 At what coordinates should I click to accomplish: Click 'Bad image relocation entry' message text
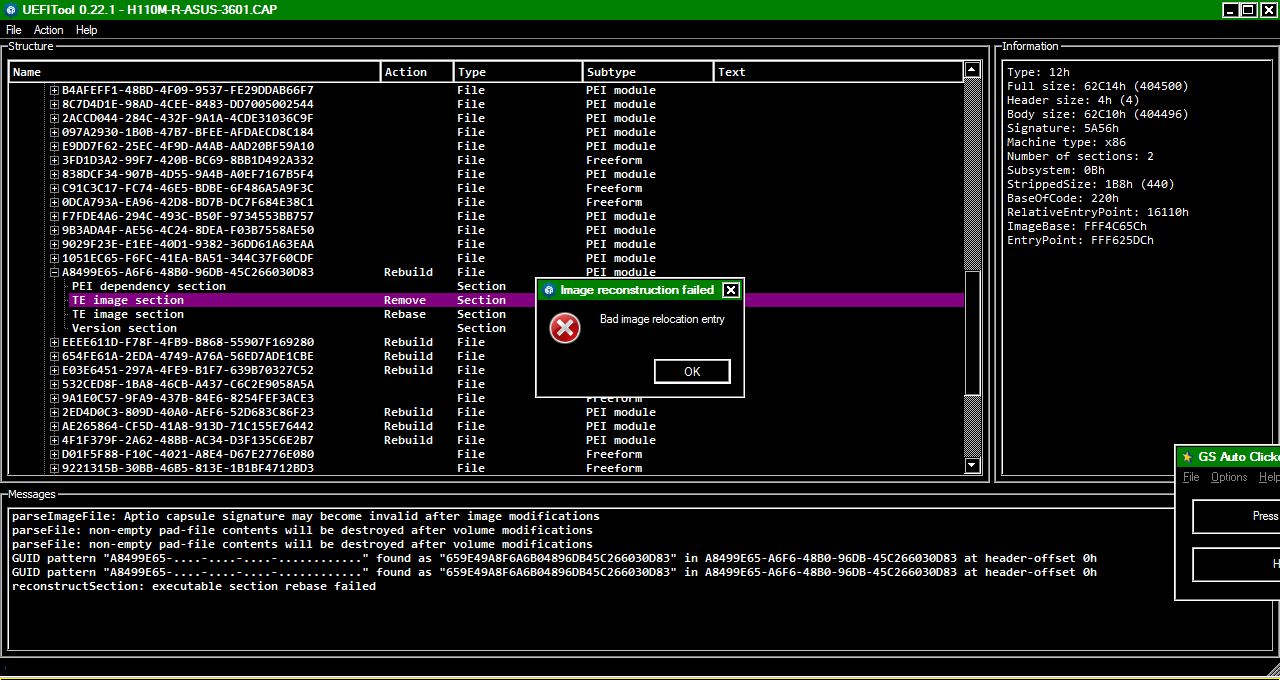(x=662, y=319)
